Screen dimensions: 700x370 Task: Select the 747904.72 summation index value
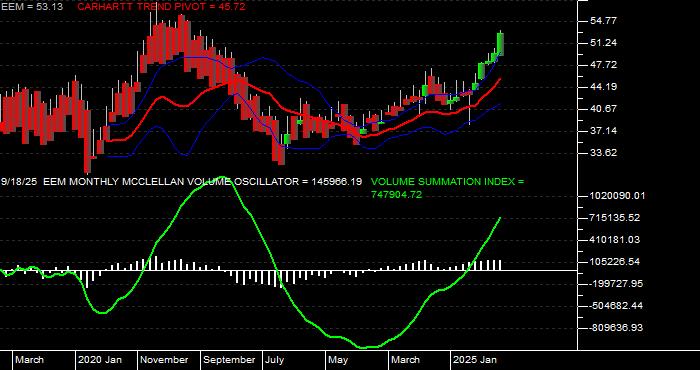(396, 195)
